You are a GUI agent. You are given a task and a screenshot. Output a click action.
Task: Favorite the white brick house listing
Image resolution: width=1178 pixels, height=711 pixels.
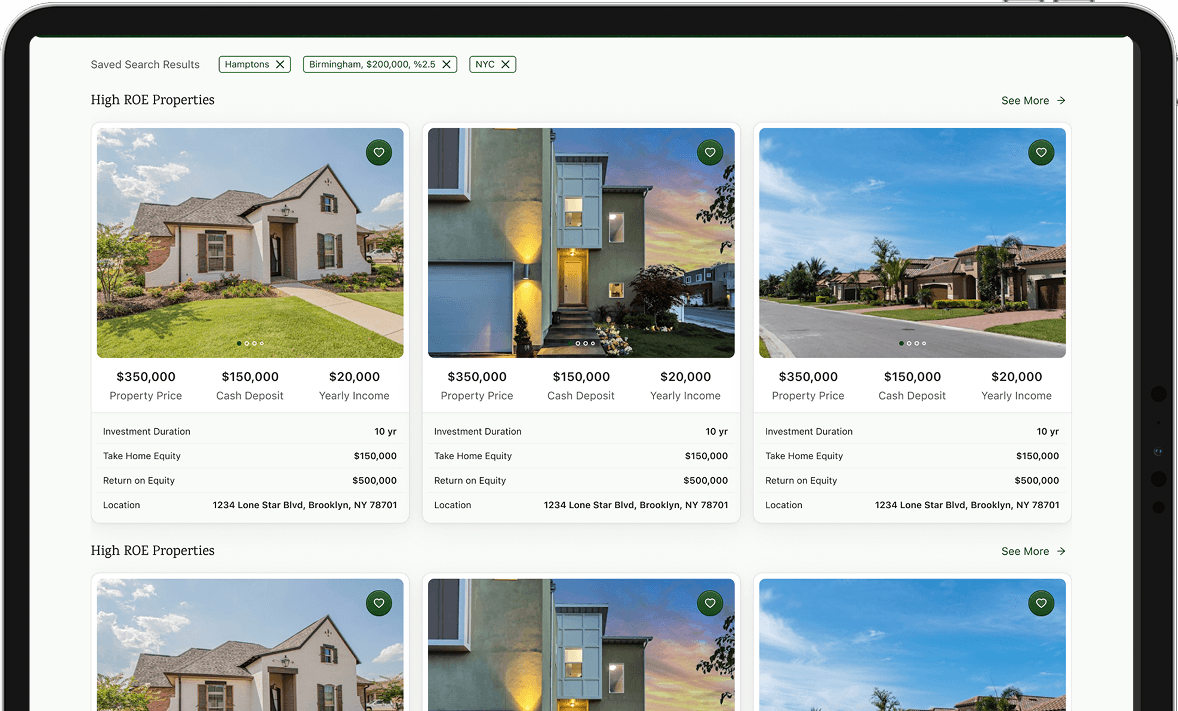379,153
